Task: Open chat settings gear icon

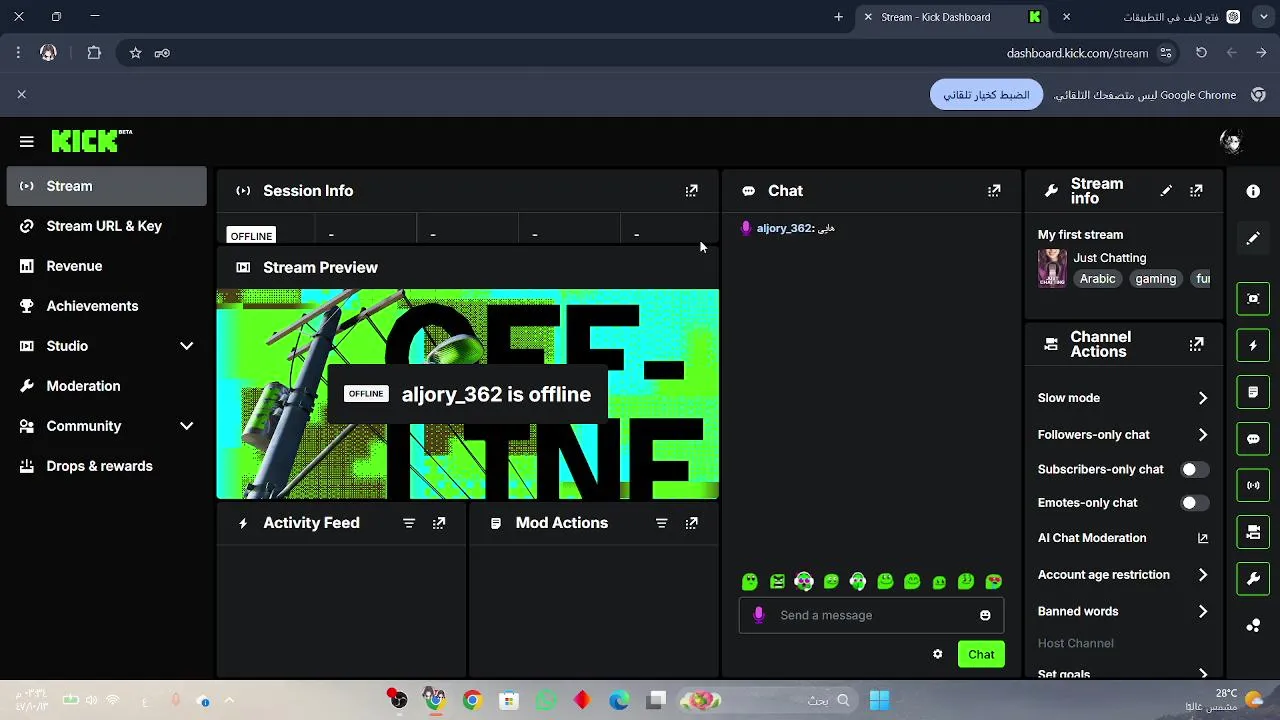Action: [937, 654]
